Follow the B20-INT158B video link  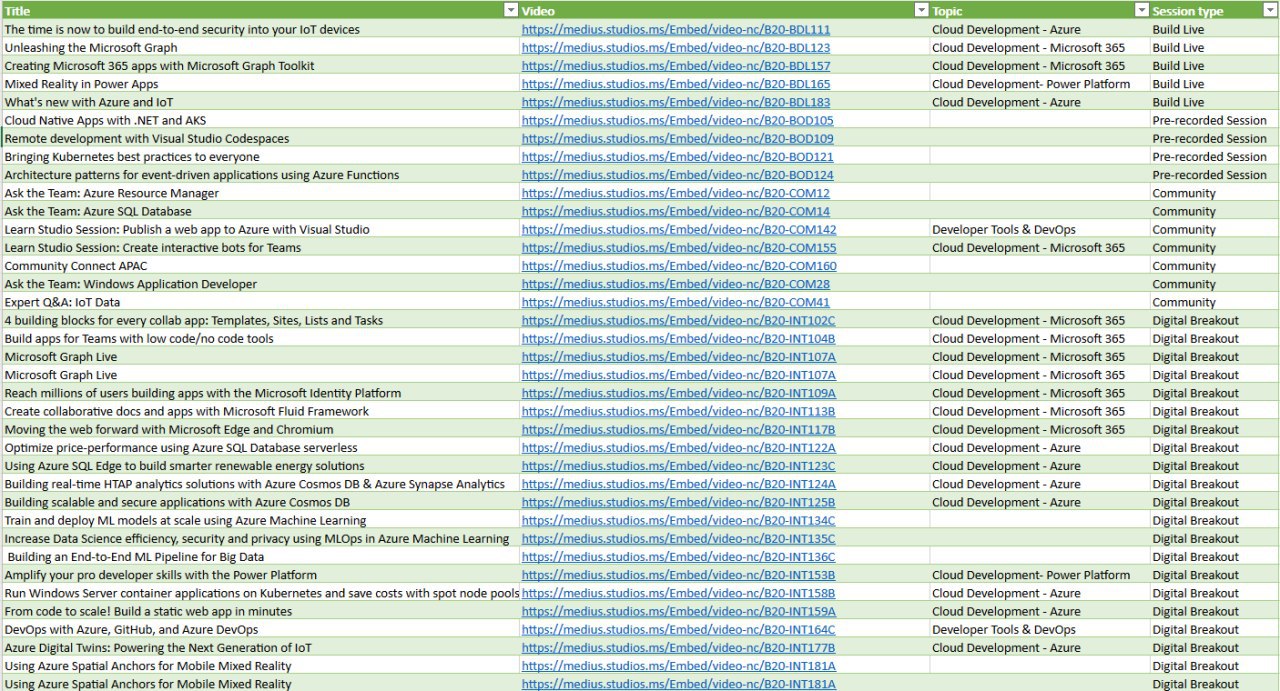[x=678, y=593]
